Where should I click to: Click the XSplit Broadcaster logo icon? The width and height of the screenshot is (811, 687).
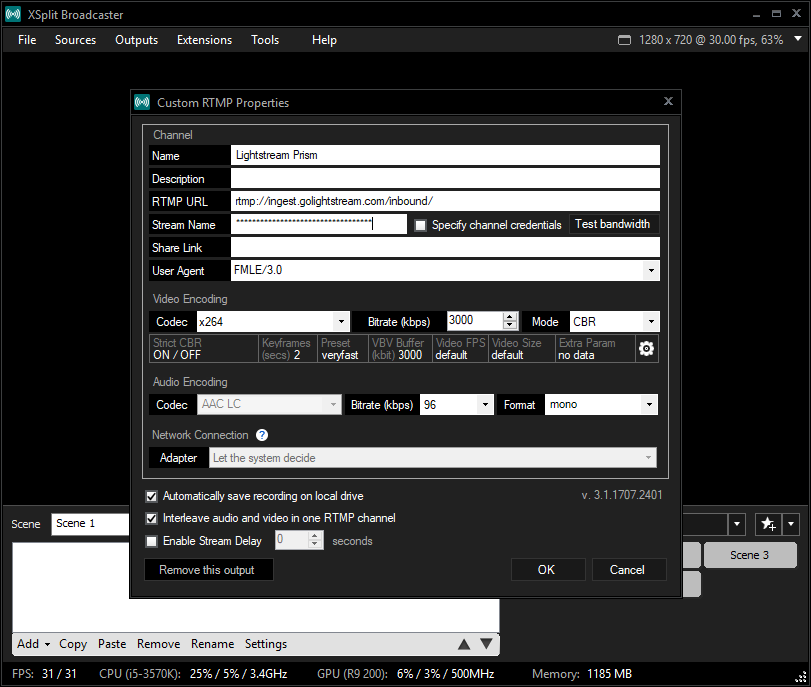[x=13, y=14]
